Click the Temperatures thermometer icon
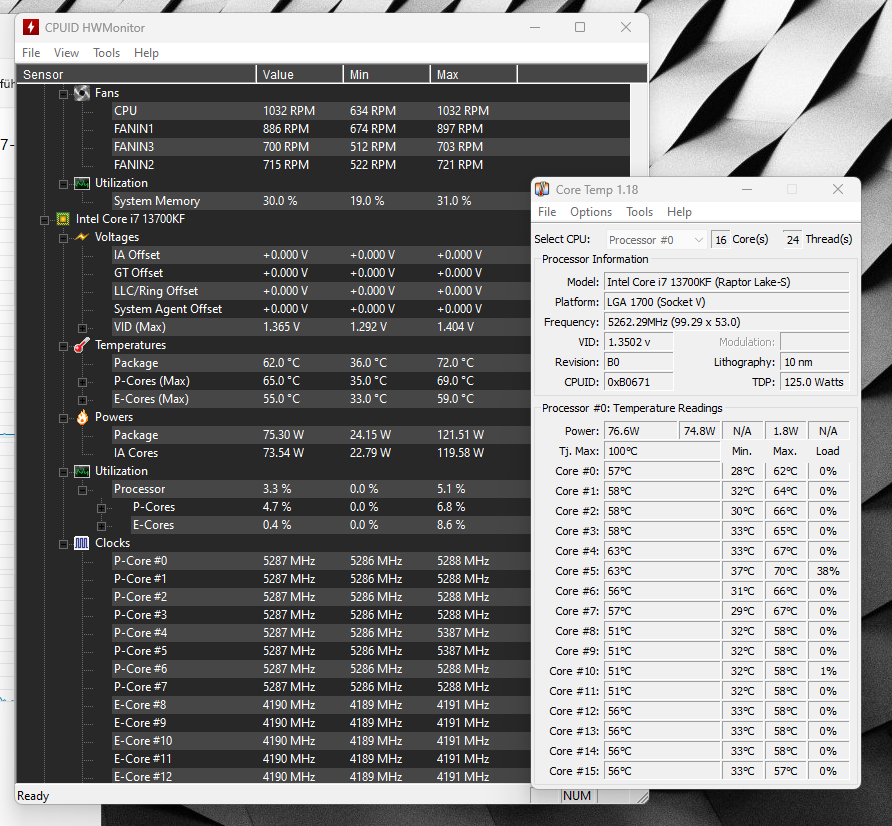Viewport: 892px width, 826px height. click(82, 345)
